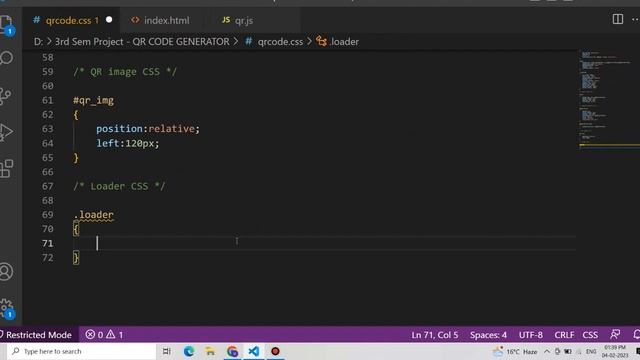Click the .loader selector text
This screenshot has height=360, width=640.
click(x=93, y=215)
